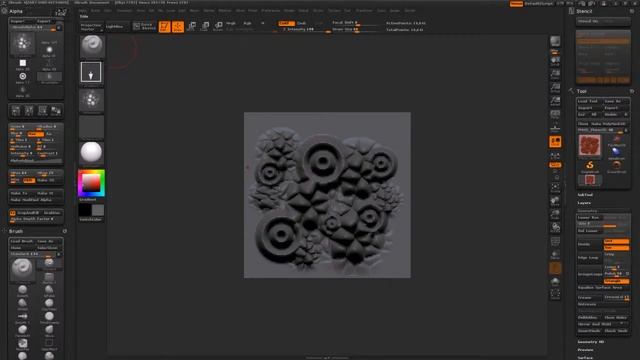The width and height of the screenshot is (640, 360).
Task: Open the Alpha menu in menu bar
Action: coord(82,11)
